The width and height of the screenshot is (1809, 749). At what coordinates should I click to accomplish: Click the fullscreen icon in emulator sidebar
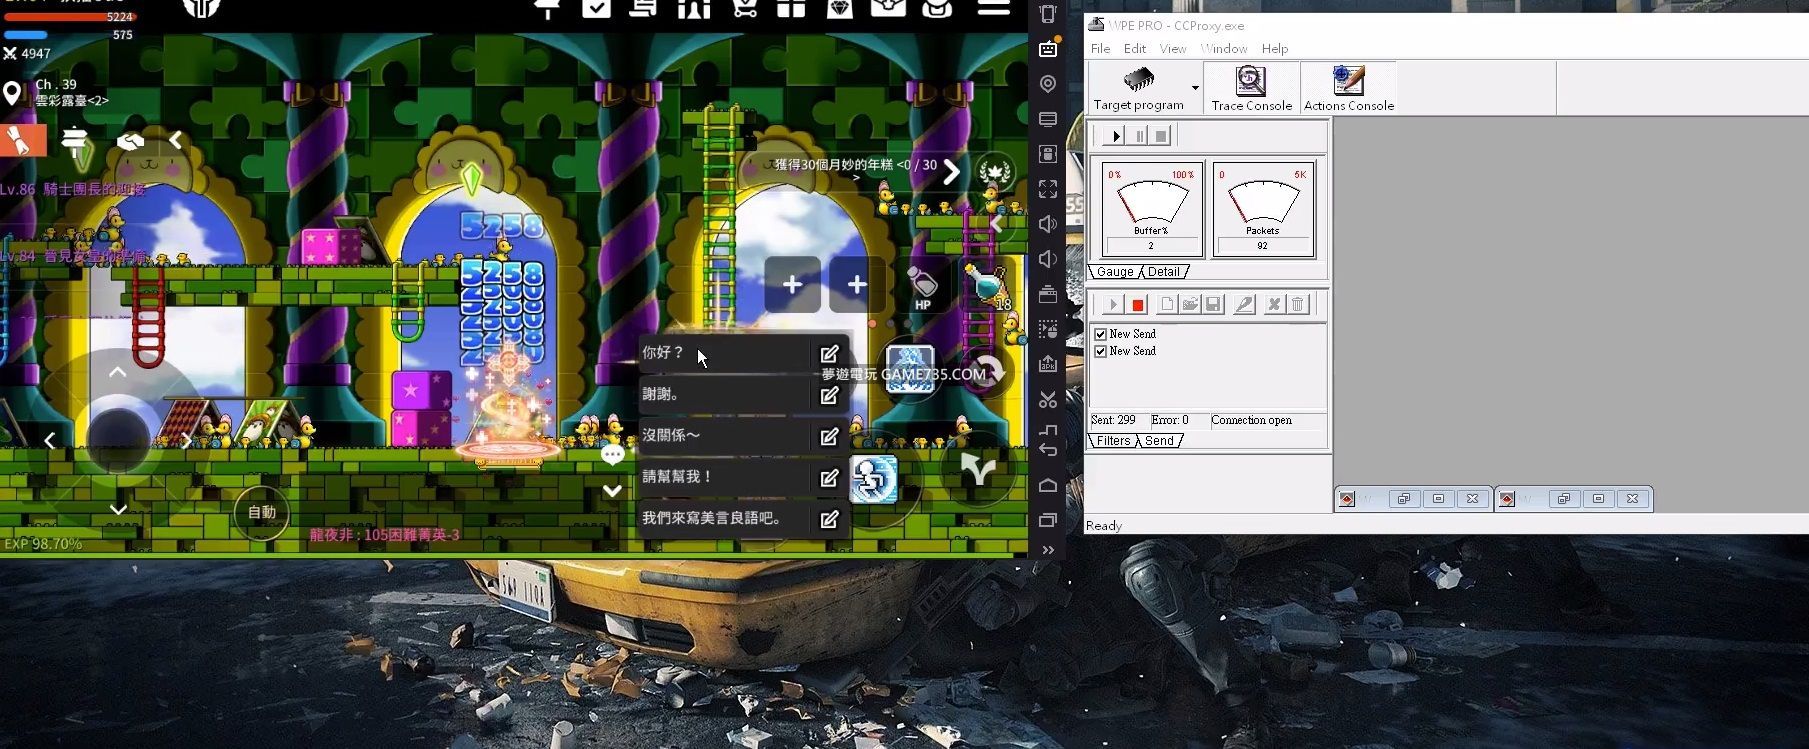(1048, 189)
